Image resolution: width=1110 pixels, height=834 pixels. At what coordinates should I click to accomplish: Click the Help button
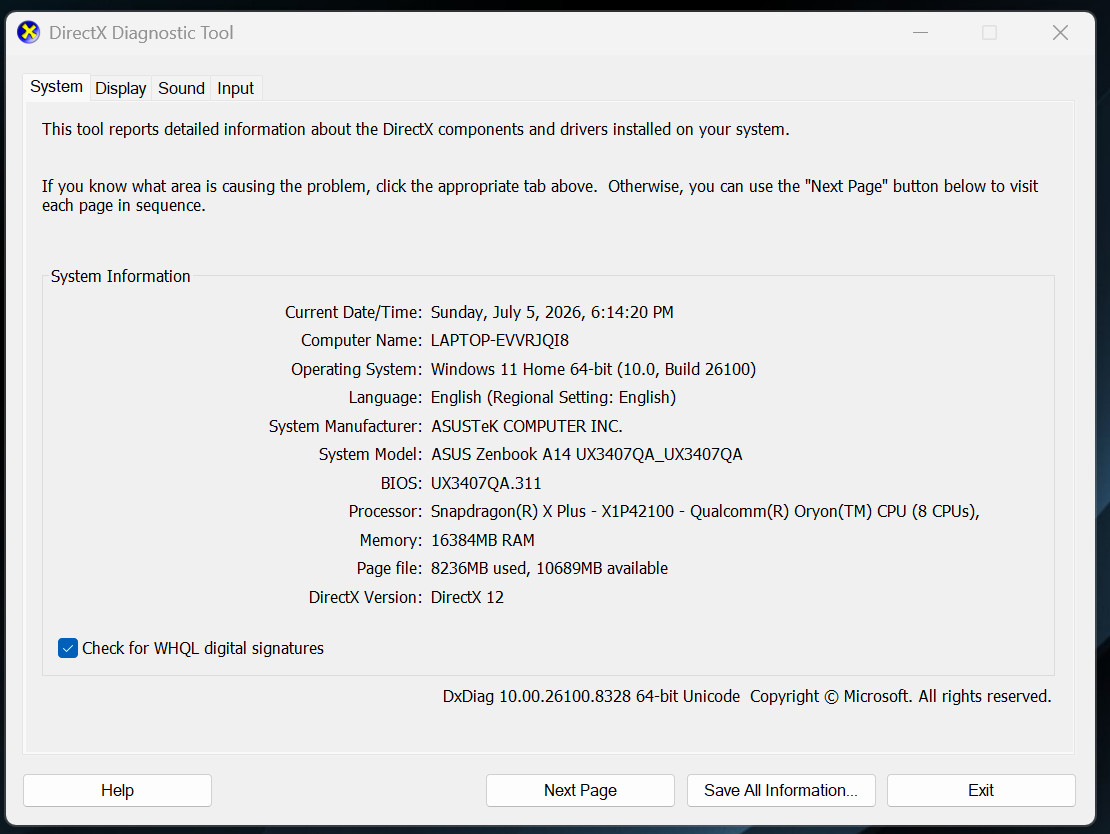coord(118,790)
